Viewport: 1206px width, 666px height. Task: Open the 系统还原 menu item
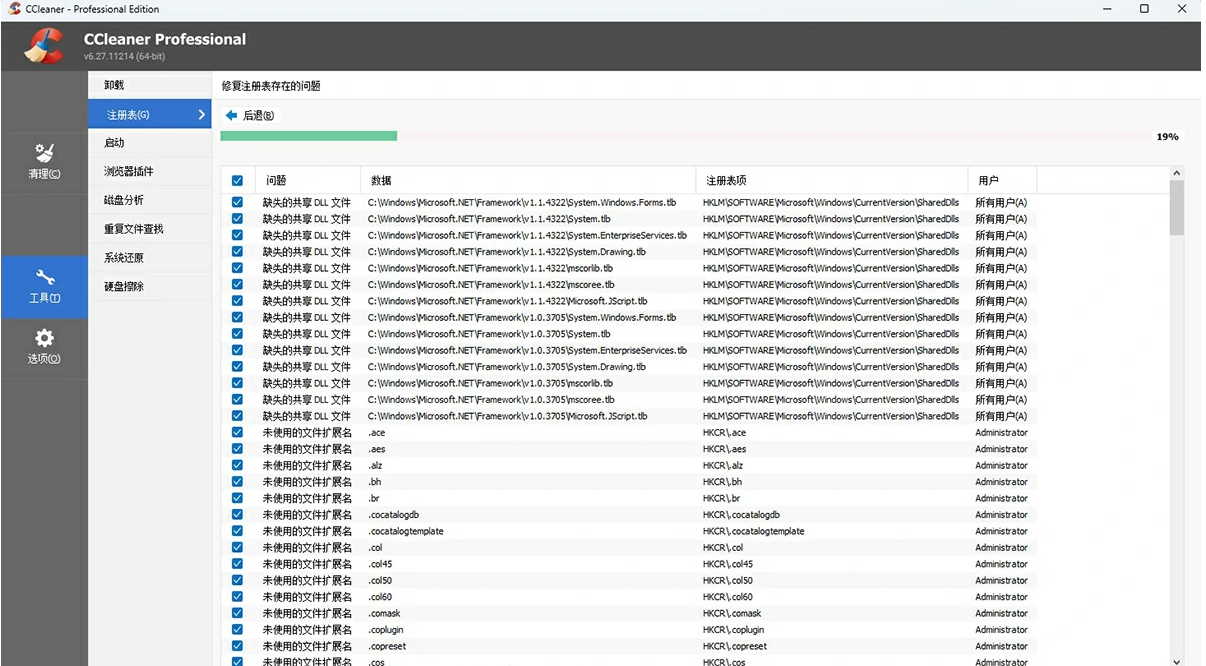150,258
